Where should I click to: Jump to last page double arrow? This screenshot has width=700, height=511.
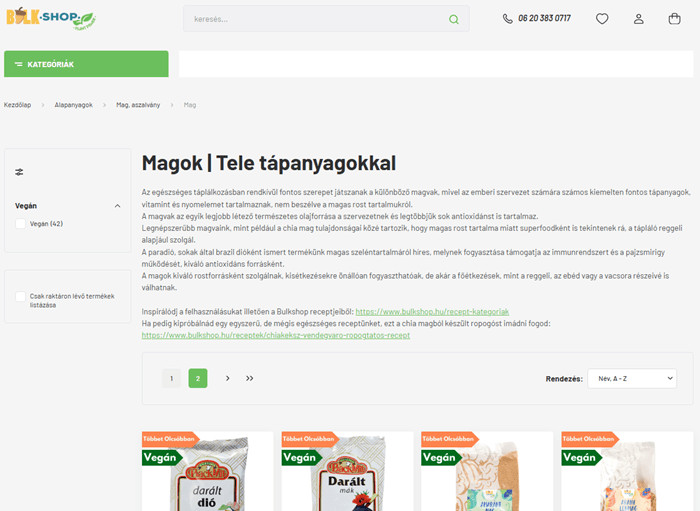(250, 378)
